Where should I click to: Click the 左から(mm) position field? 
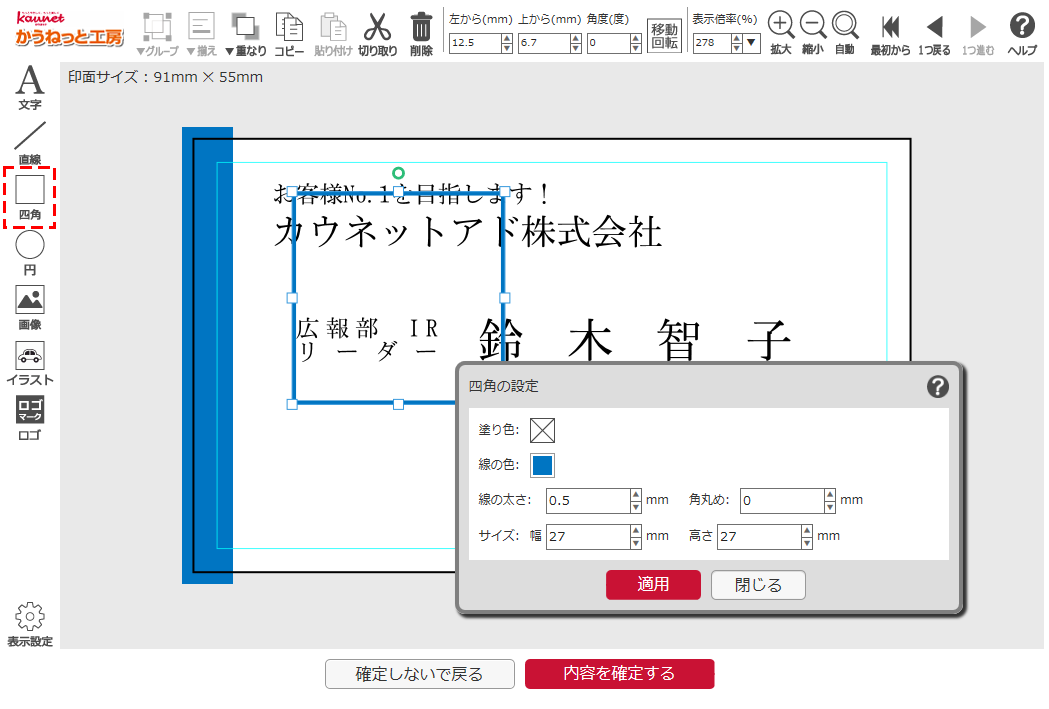click(x=475, y=43)
